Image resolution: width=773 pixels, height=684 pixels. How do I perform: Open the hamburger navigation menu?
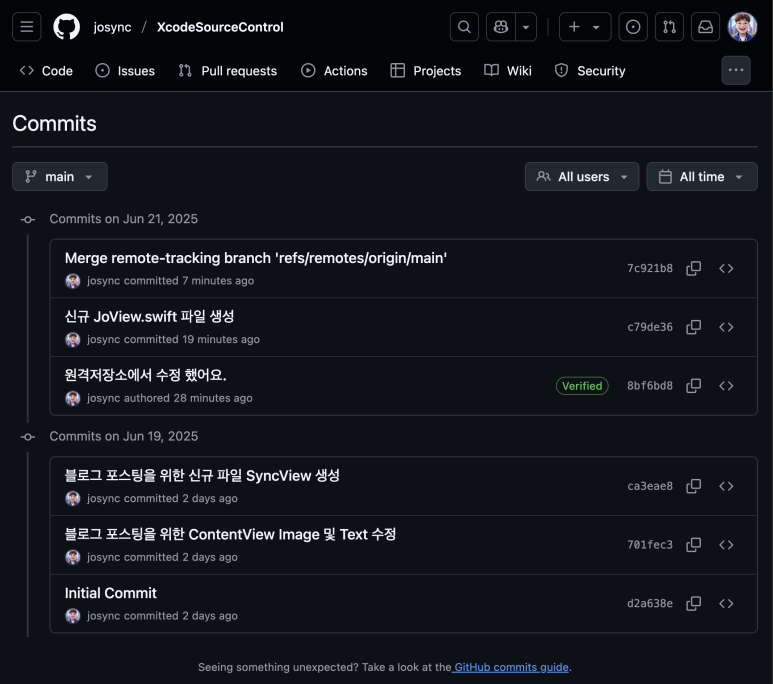pos(27,27)
